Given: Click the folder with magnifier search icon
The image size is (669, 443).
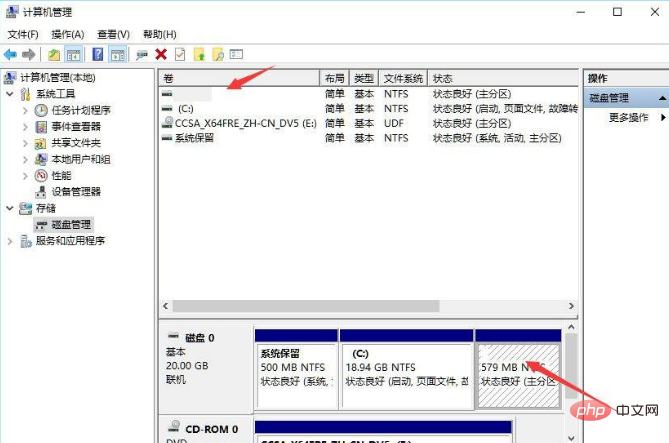Looking at the screenshot, I should 218,55.
